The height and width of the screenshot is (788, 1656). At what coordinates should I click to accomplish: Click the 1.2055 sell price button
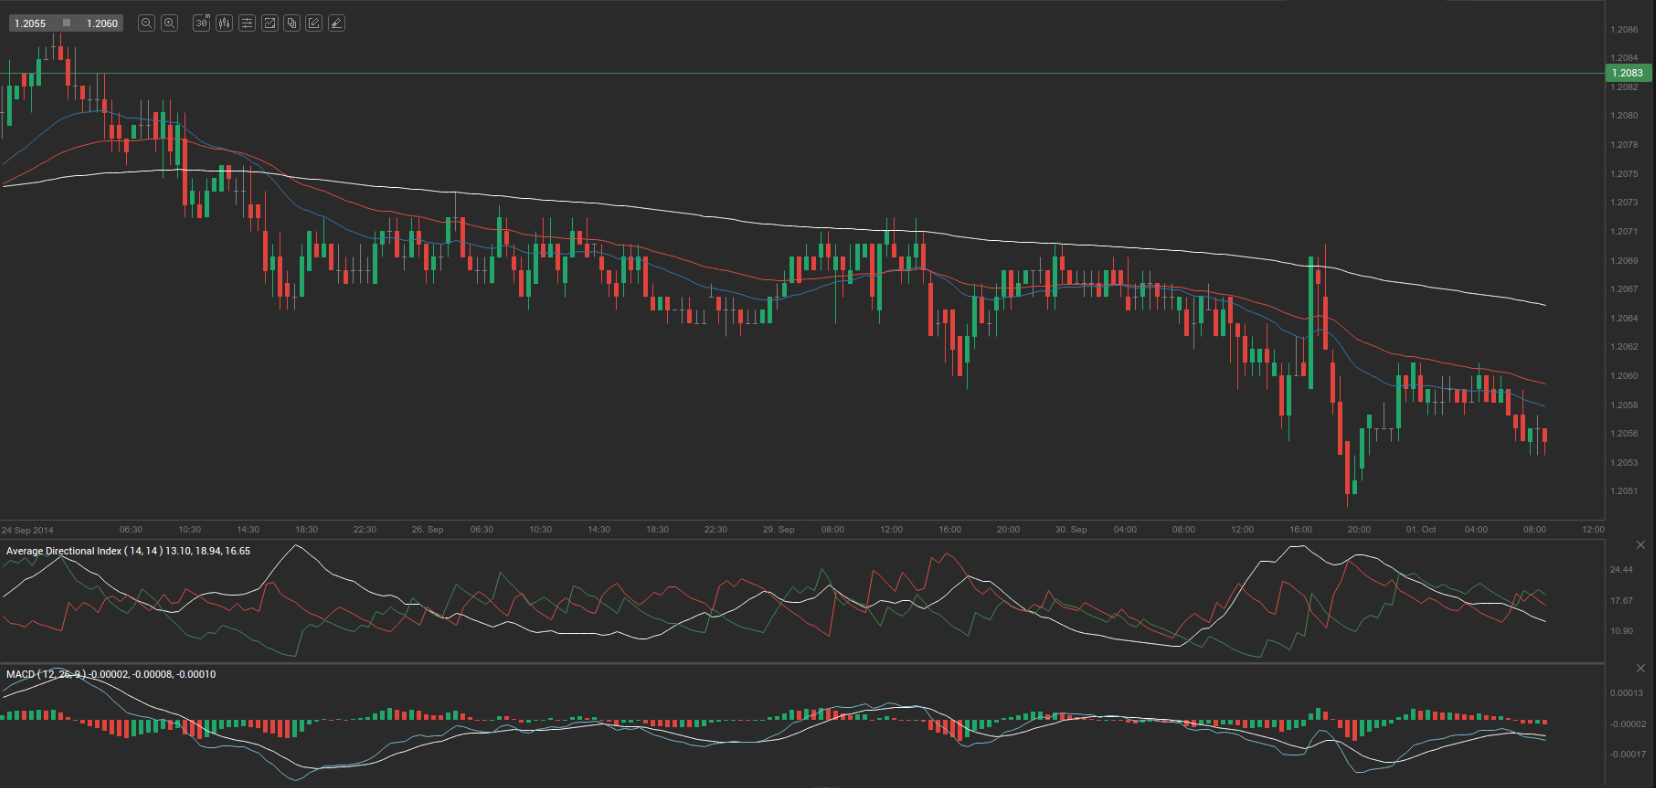tap(30, 23)
